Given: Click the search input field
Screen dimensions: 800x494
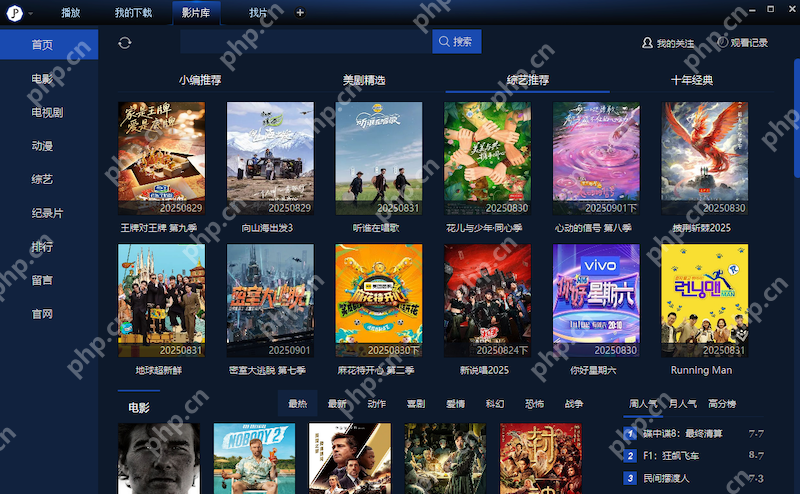Looking at the screenshot, I should 305,42.
